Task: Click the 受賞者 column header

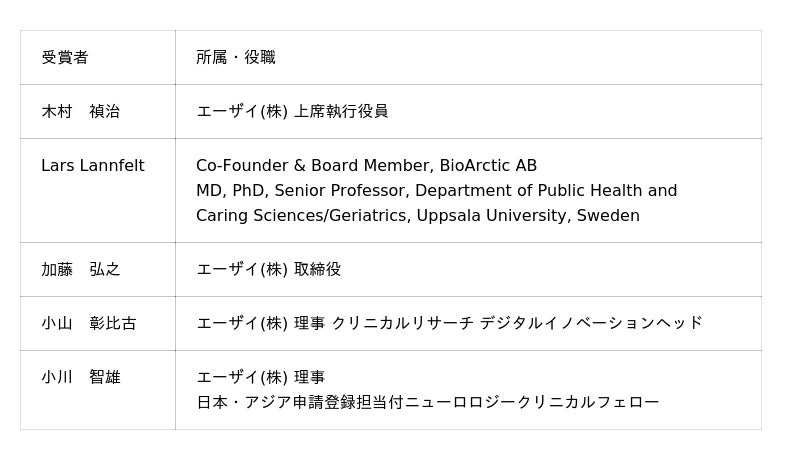Action: 65,58
